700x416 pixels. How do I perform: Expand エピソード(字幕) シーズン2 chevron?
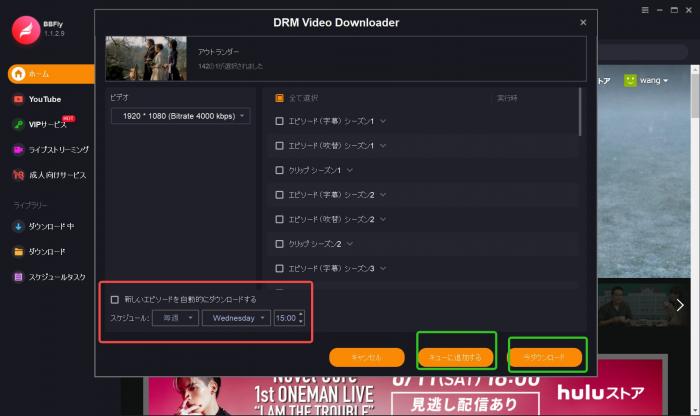pos(383,195)
